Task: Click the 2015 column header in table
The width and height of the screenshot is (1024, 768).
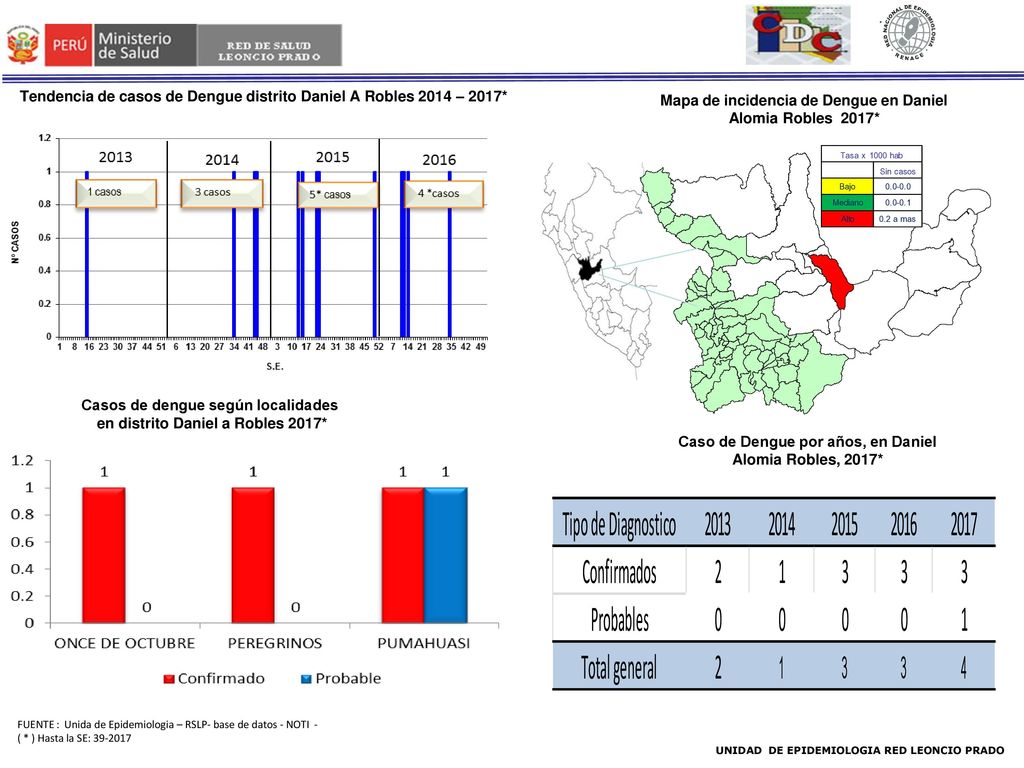Action: [x=844, y=524]
